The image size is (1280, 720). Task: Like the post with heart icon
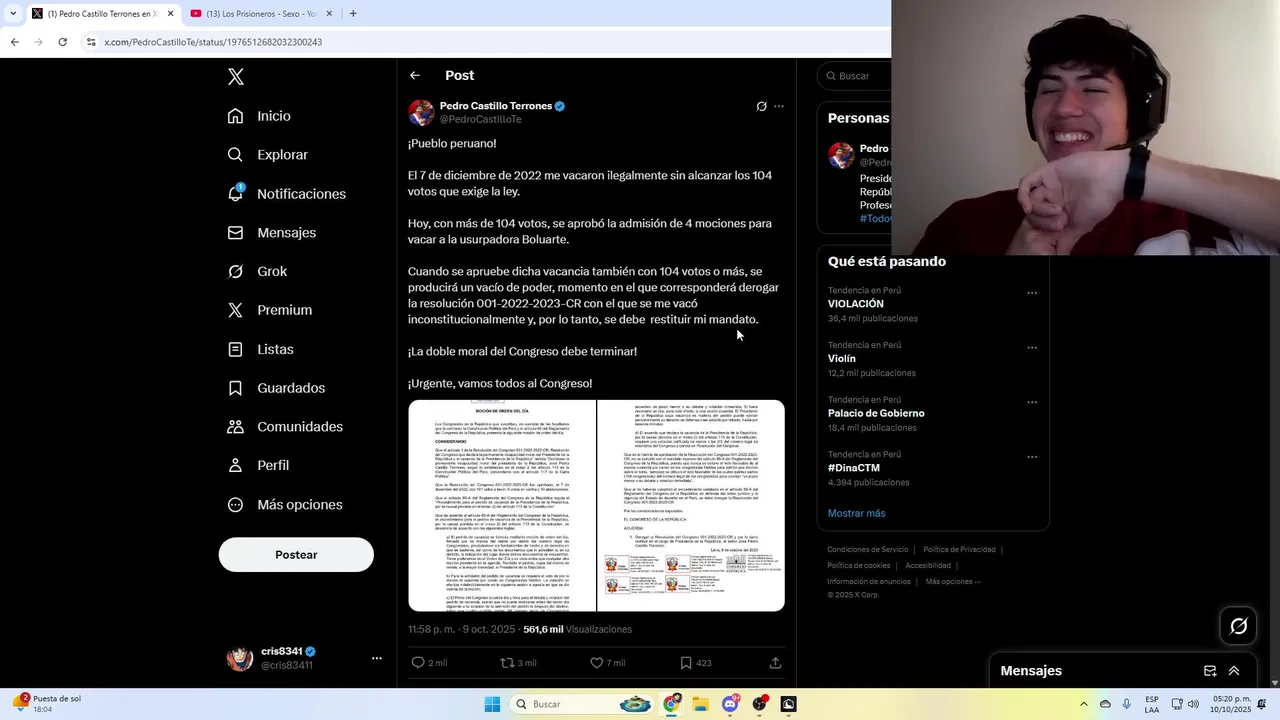597,662
